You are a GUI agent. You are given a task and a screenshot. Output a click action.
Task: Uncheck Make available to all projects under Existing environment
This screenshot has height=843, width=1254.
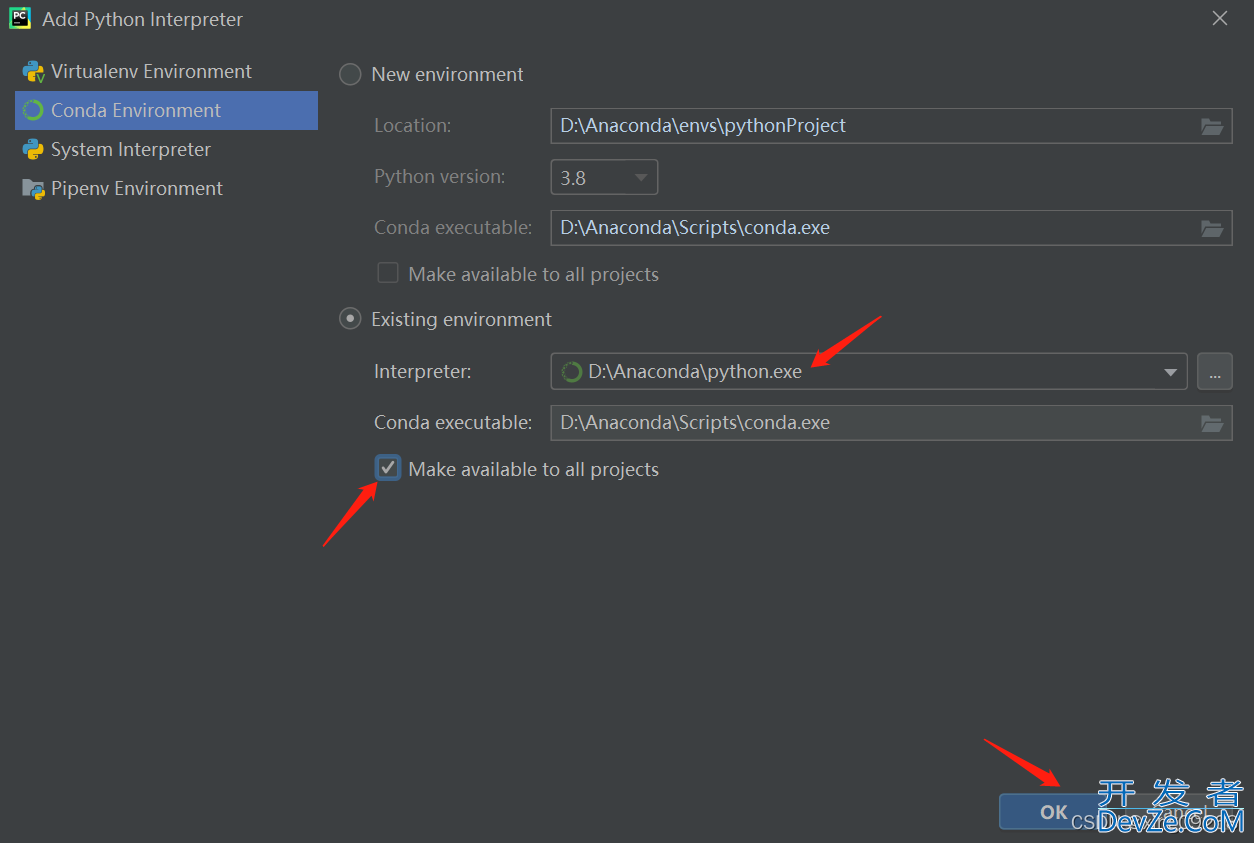[388, 468]
